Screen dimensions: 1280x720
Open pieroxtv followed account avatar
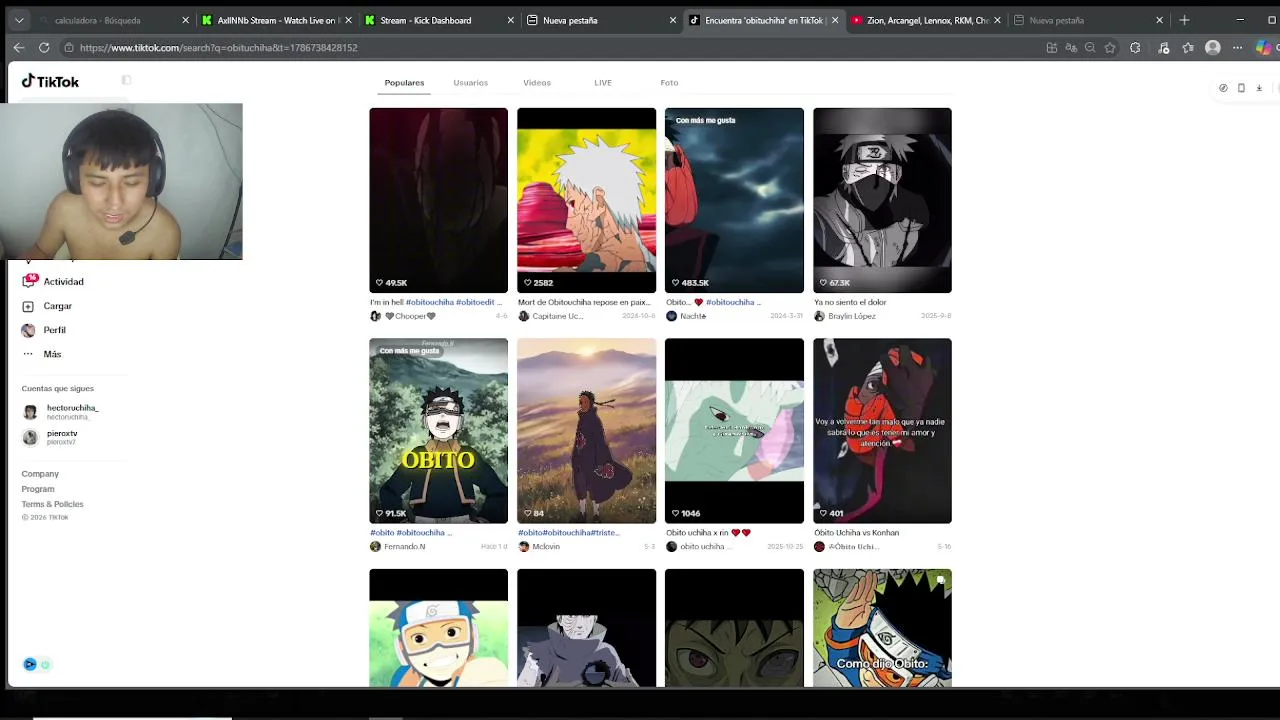point(30,437)
